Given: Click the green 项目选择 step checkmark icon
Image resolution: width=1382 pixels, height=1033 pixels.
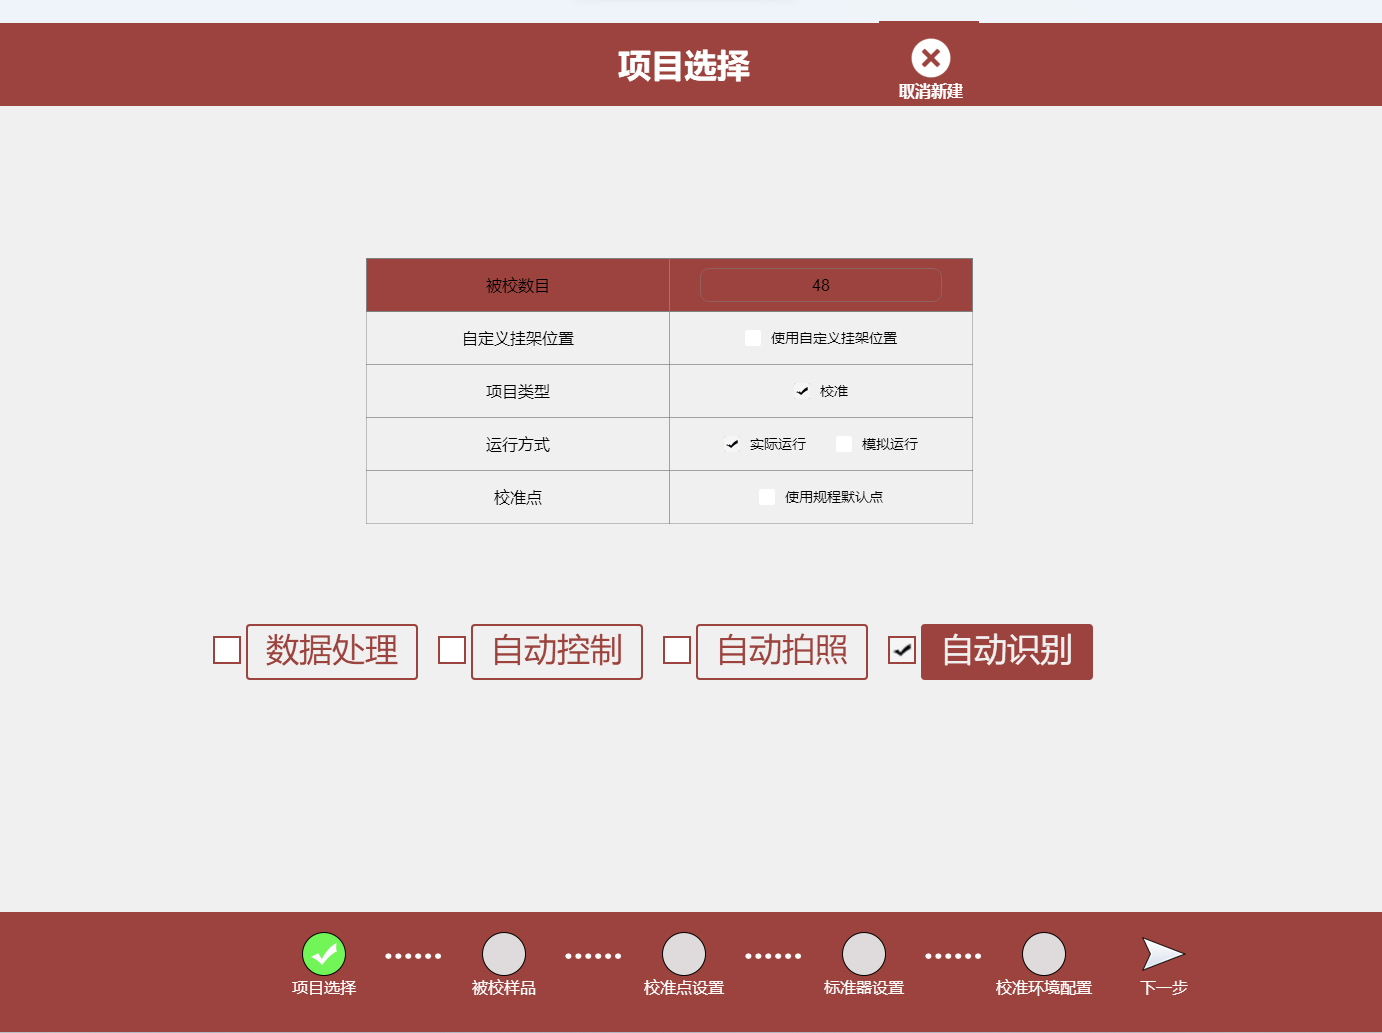Looking at the screenshot, I should coord(324,954).
